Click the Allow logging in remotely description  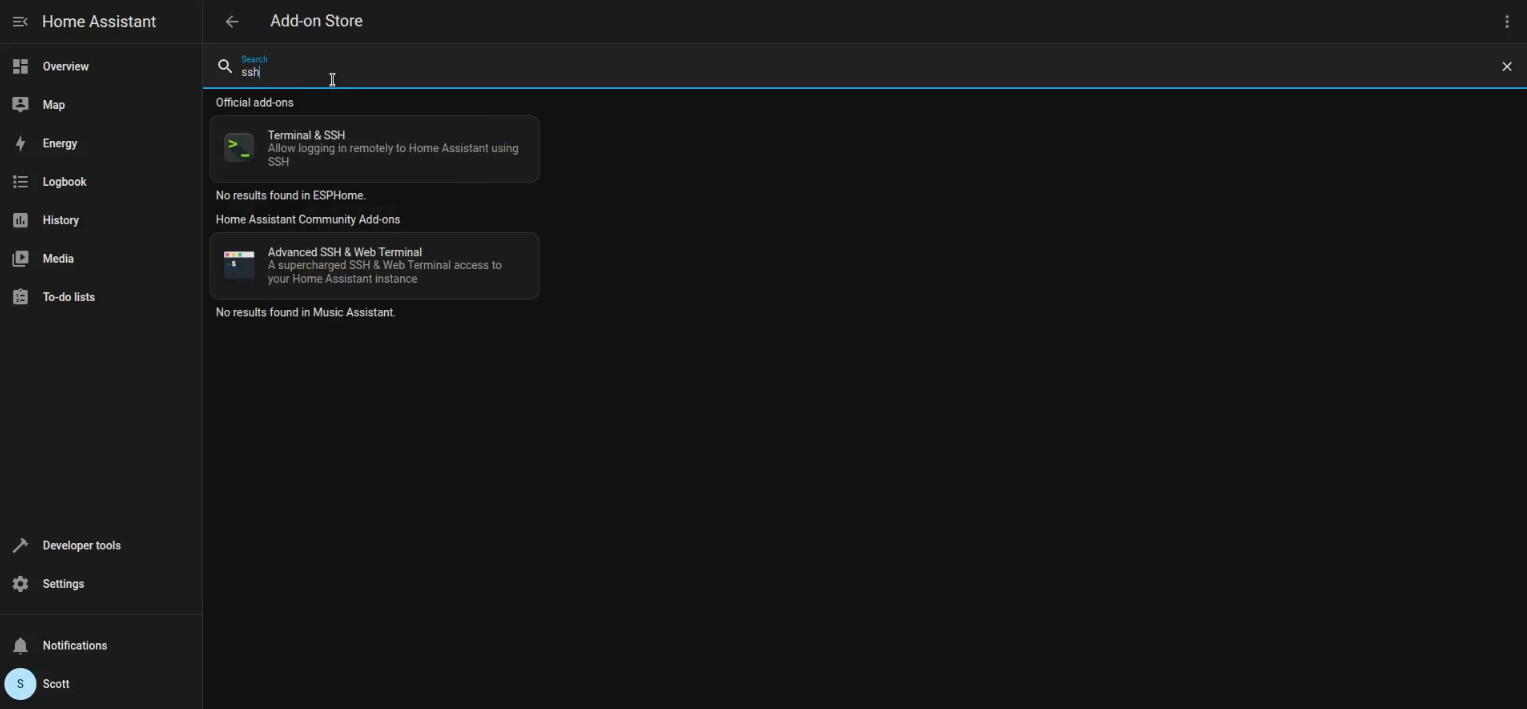[393, 155]
